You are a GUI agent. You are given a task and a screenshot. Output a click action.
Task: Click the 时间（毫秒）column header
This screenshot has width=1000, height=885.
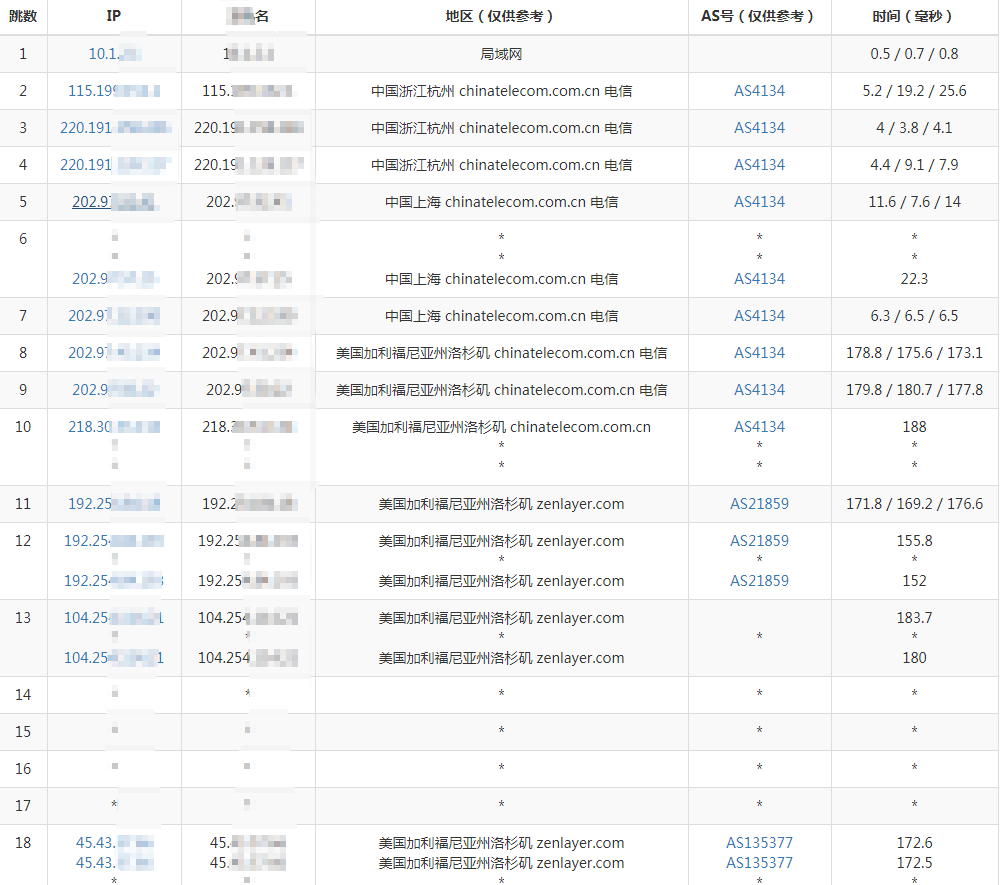pos(914,16)
